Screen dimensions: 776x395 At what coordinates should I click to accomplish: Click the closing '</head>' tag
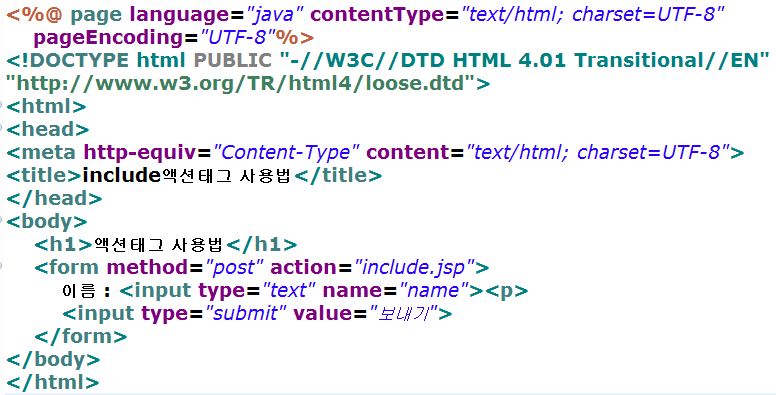[54, 198]
